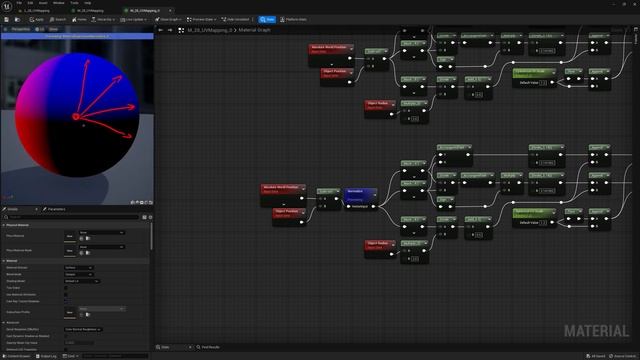
Task: Click the Search toolbar button
Action: pos(58,19)
